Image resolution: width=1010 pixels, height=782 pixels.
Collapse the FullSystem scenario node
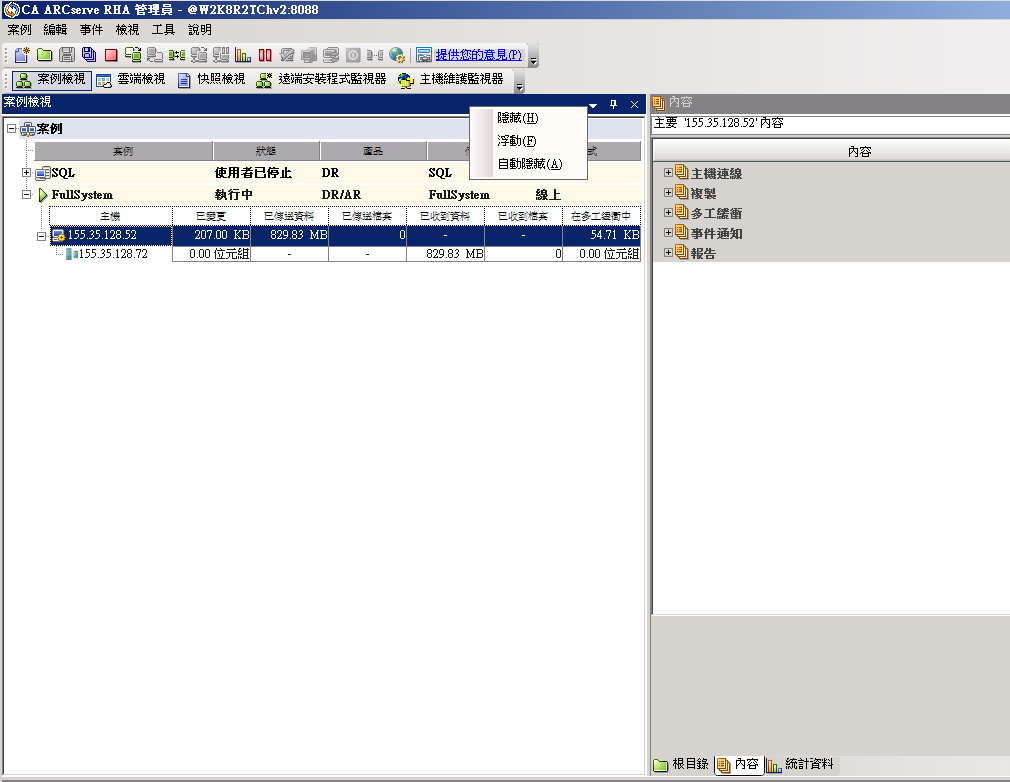click(x=27, y=195)
